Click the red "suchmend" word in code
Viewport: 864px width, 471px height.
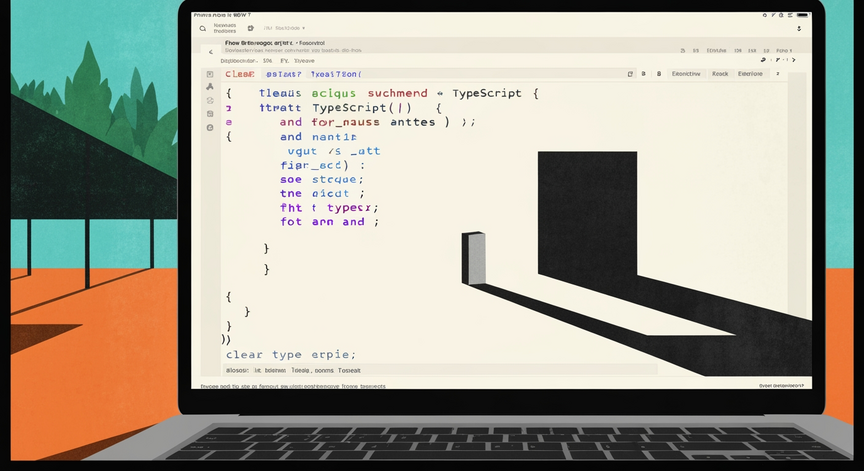397,93
